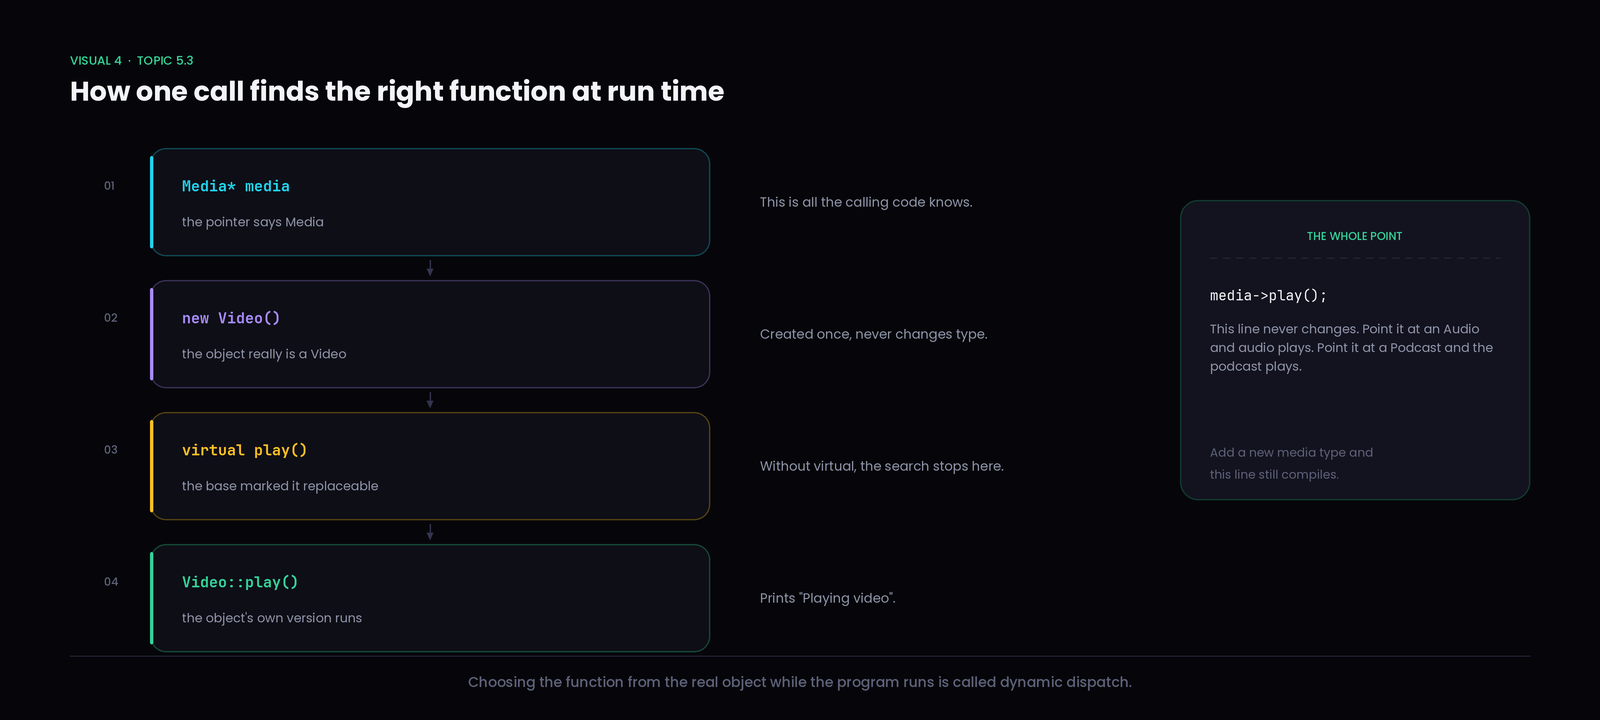Click the note 'Created once, never changes type'
Viewport: 1600px width, 720px height.
(x=874, y=334)
